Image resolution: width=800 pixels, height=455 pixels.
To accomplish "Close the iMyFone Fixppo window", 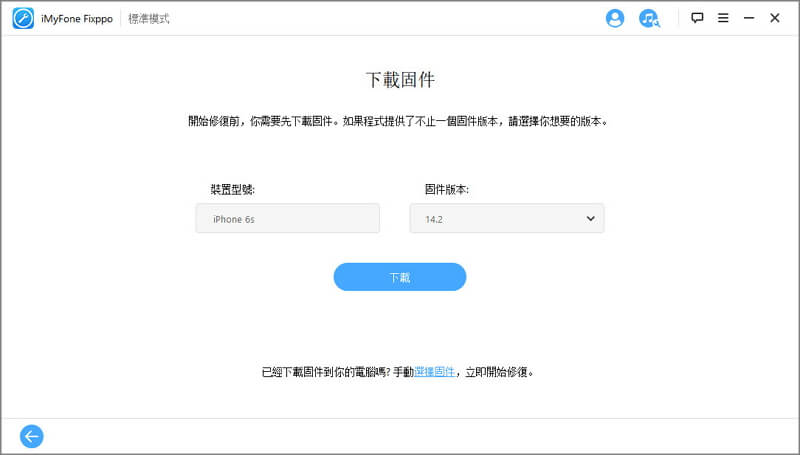I will point(774,18).
